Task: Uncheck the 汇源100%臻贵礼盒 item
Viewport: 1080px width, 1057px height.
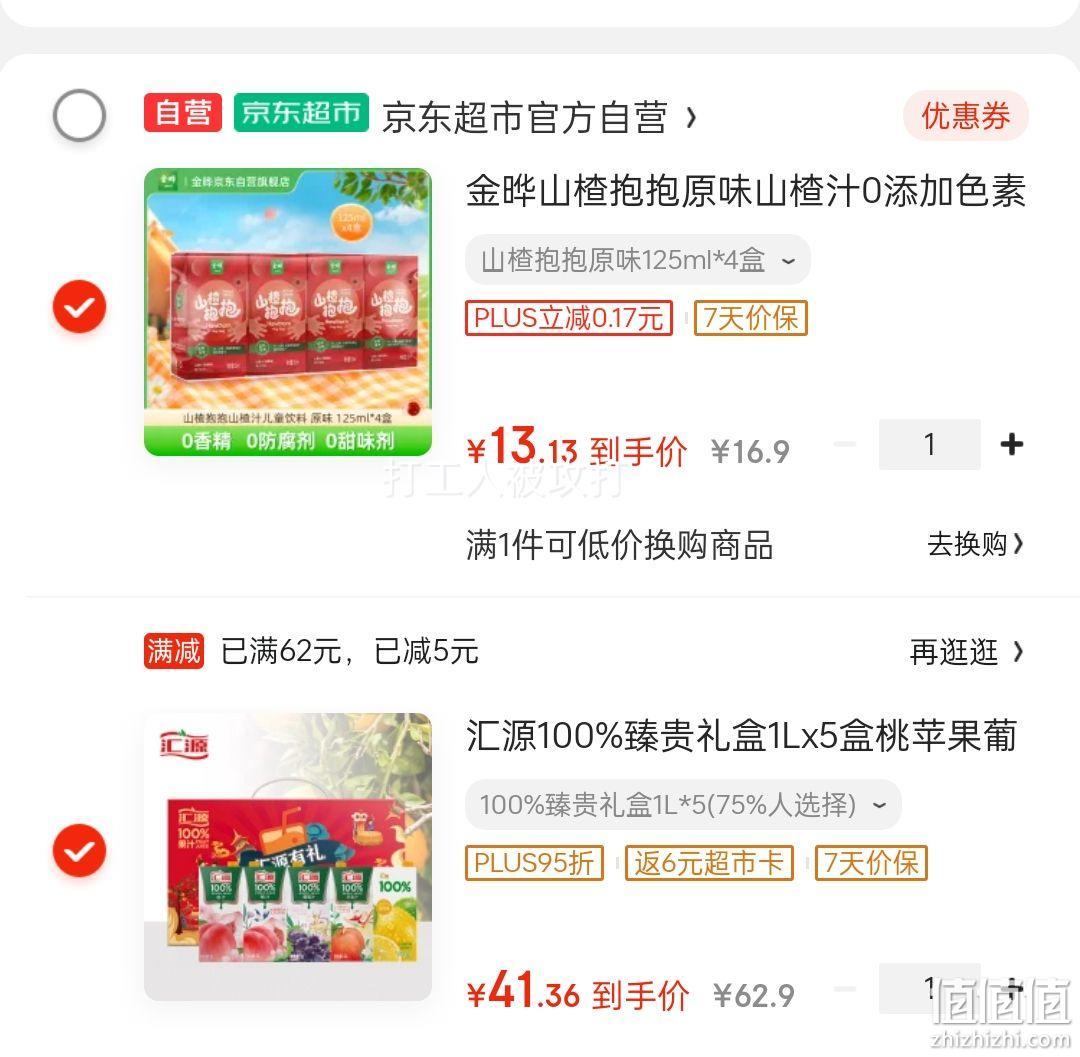Action: point(79,850)
